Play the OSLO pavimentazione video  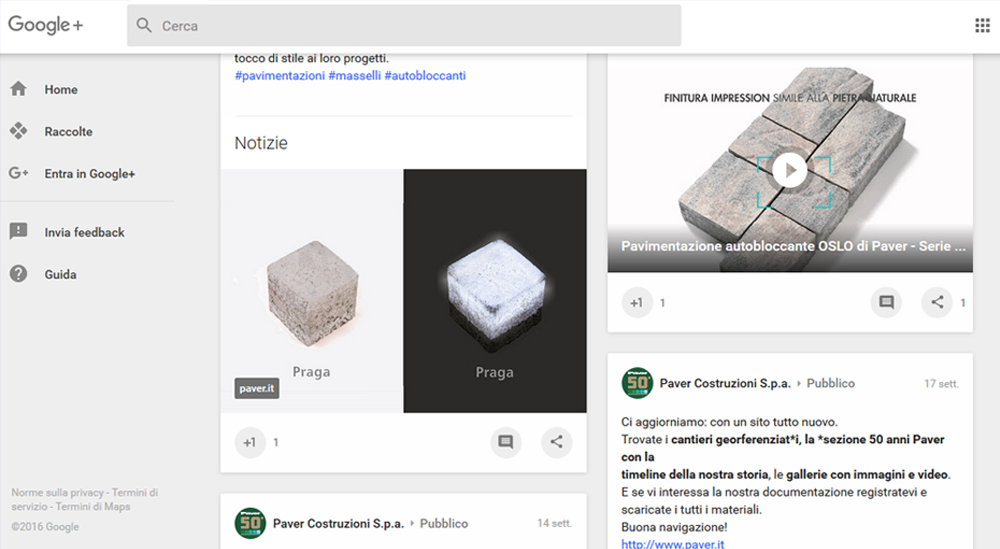tap(790, 171)
